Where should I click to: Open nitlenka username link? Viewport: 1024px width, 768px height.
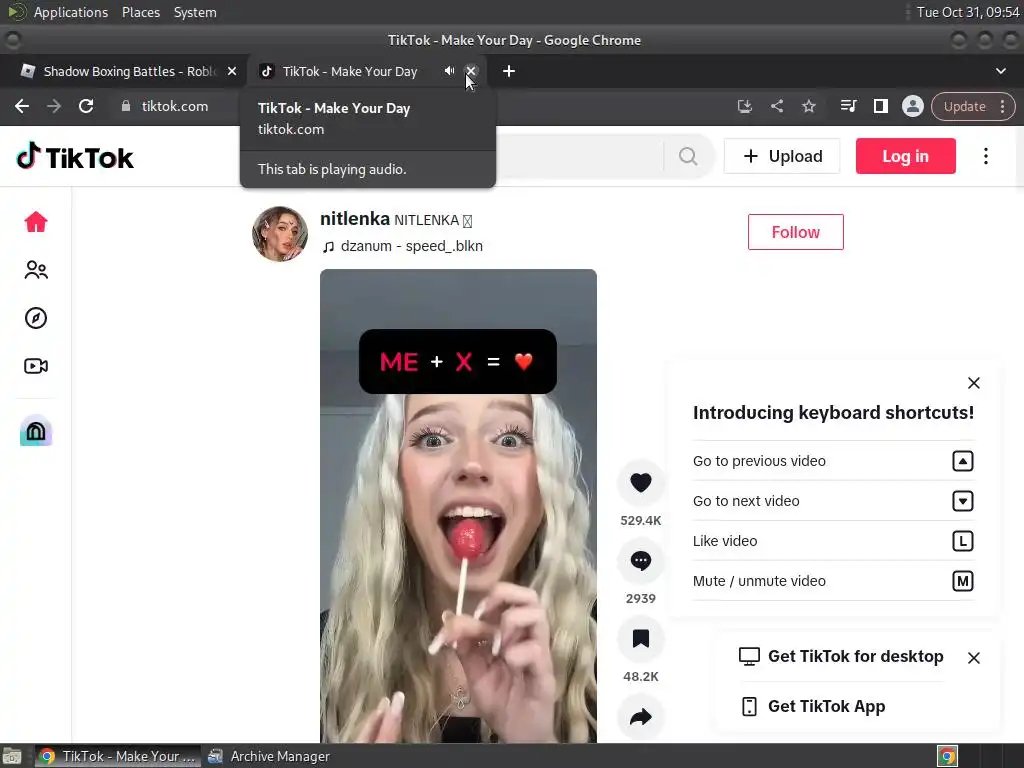tap(355, 219)
